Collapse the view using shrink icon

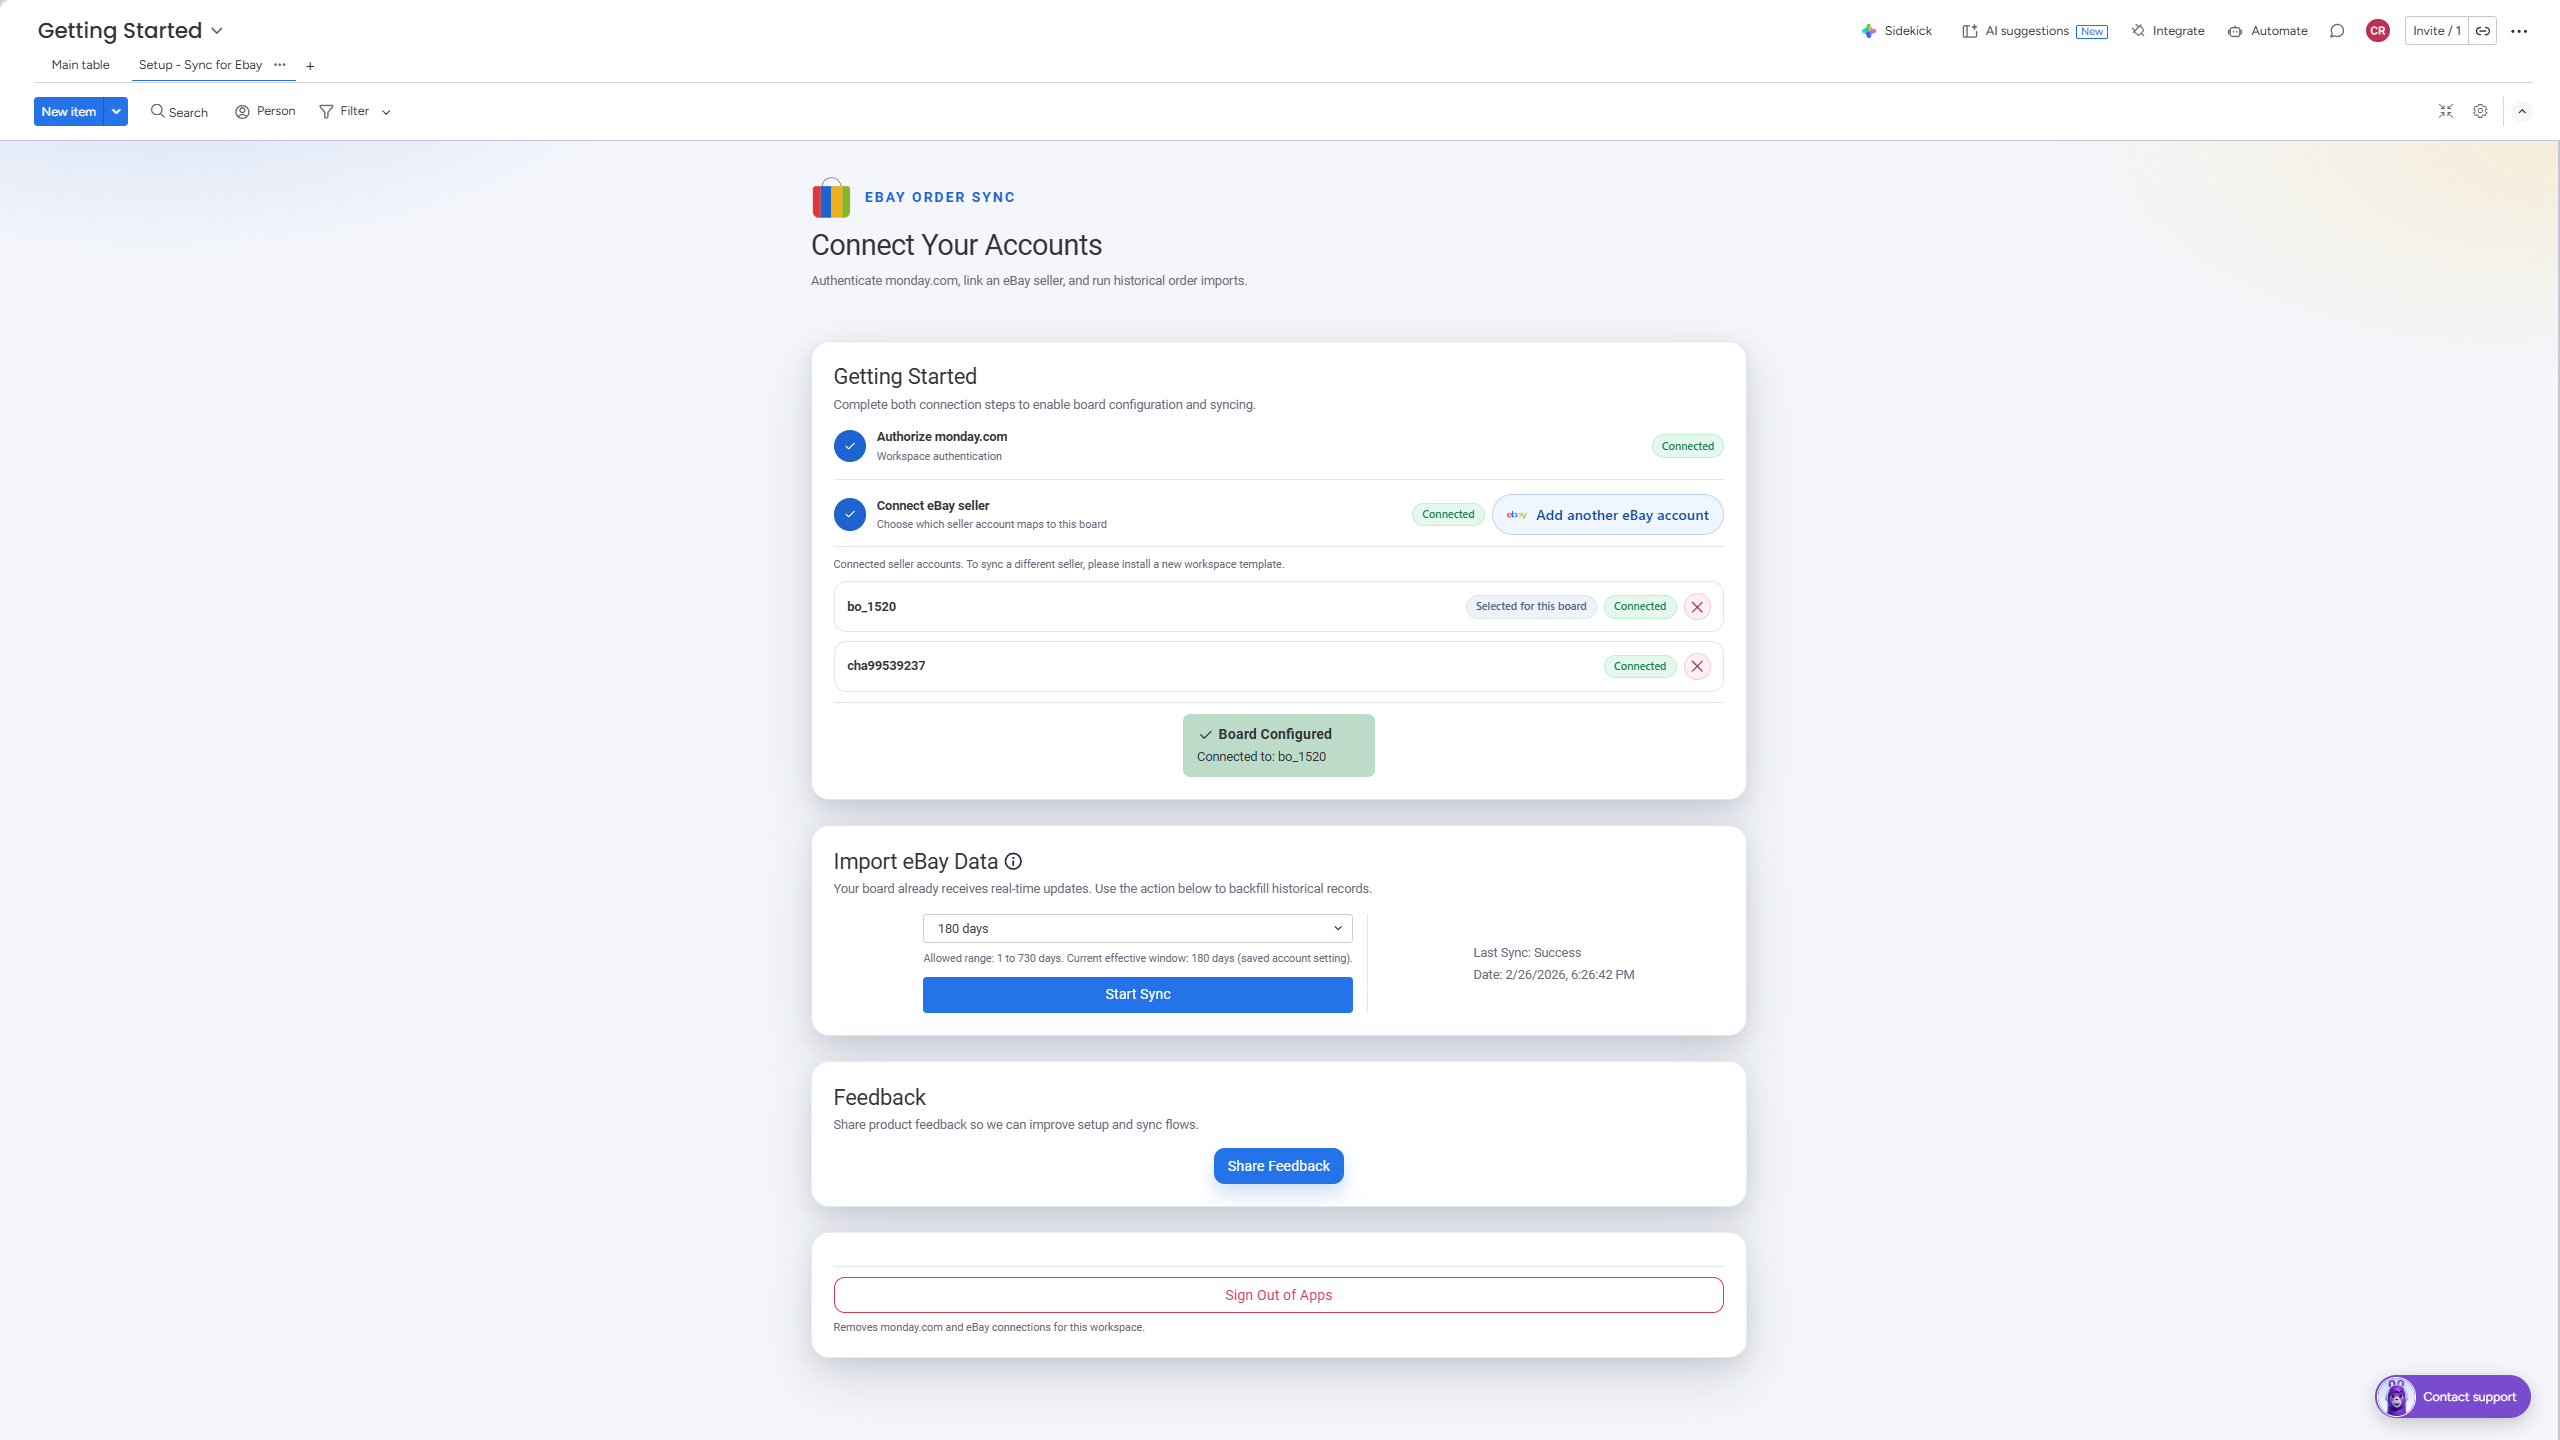point(2445,111)
